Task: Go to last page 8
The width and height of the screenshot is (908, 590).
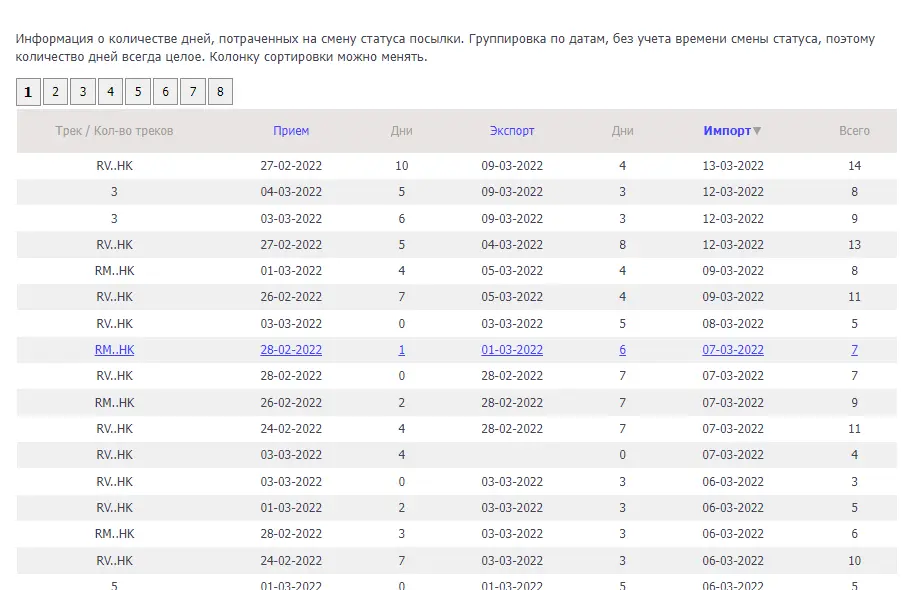Action: point(220,91)
